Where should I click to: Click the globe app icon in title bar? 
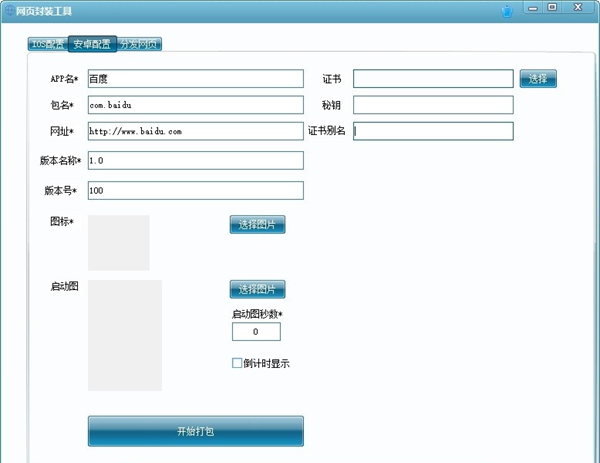9,10
